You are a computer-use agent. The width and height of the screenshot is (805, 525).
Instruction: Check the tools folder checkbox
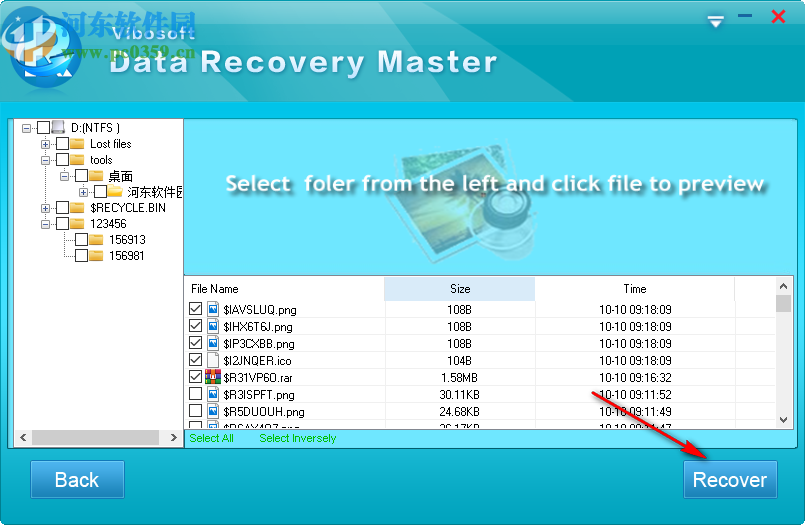click(63, 160)
